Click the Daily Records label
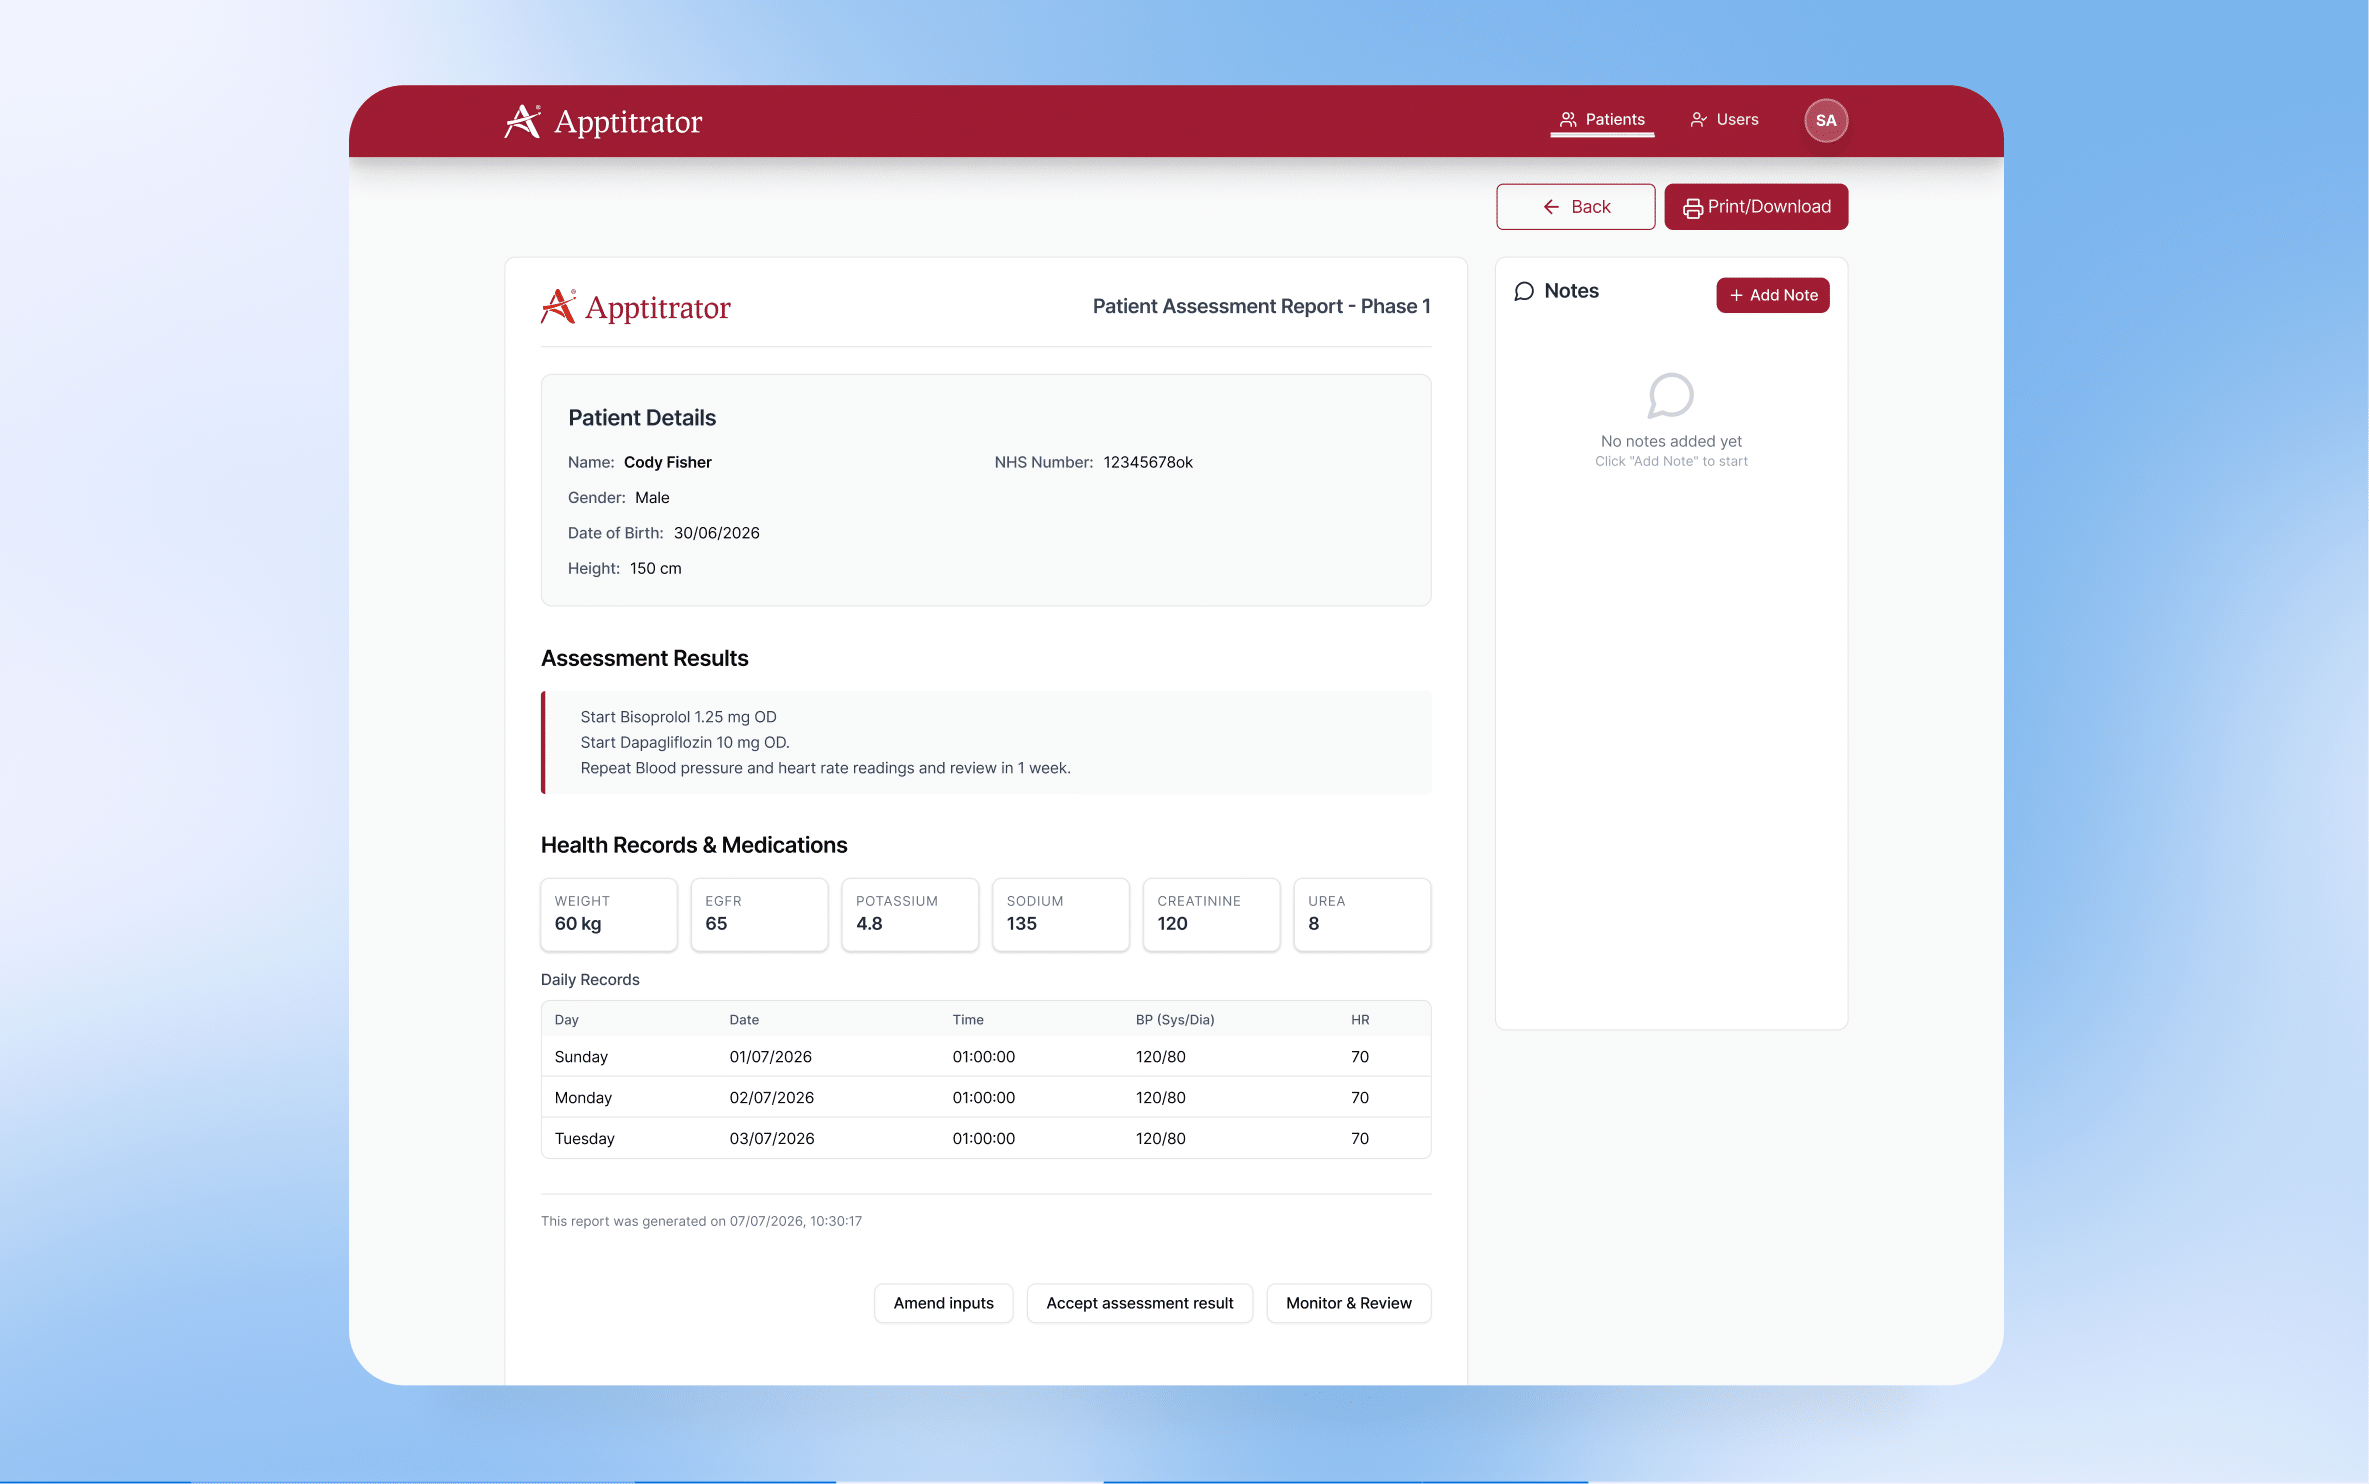Screen dimensions: 2369x1484 pos(589,980)
